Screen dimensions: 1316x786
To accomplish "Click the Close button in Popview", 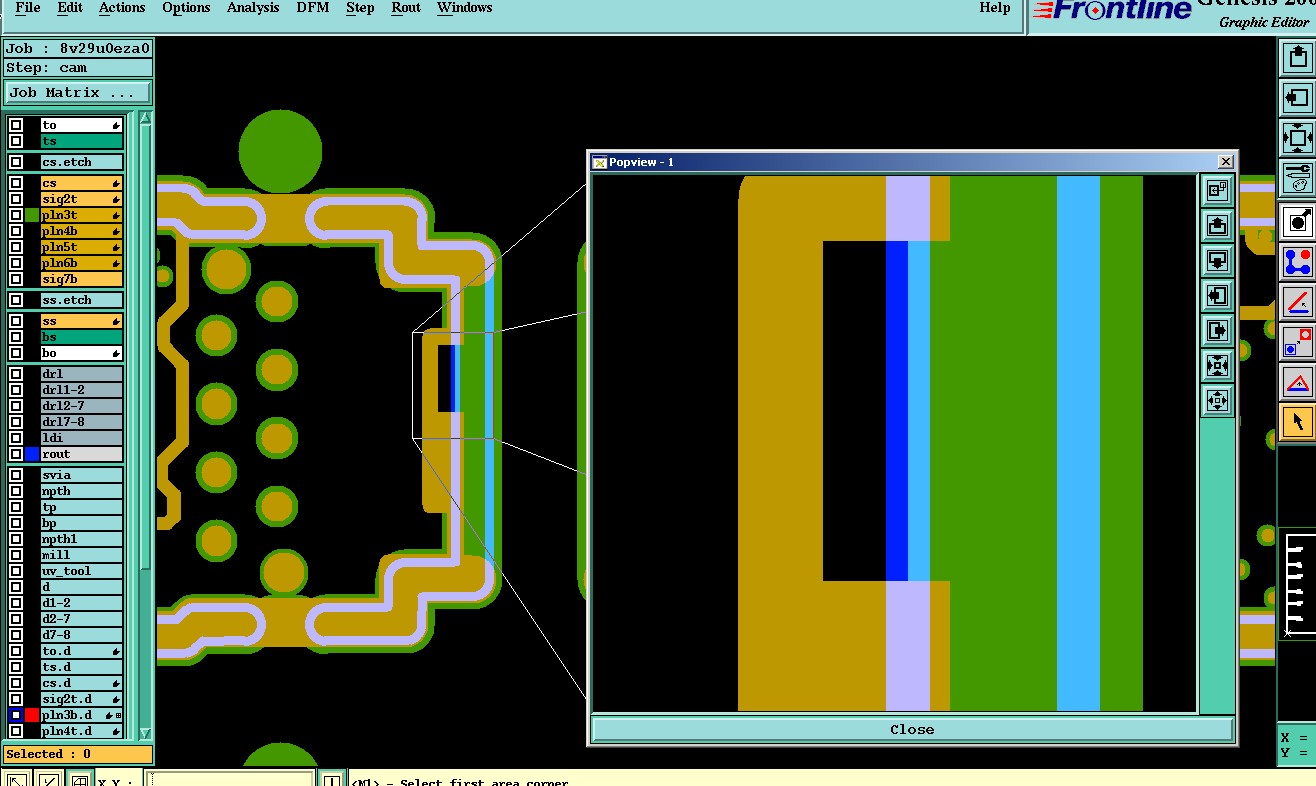I will coord(912,729).
